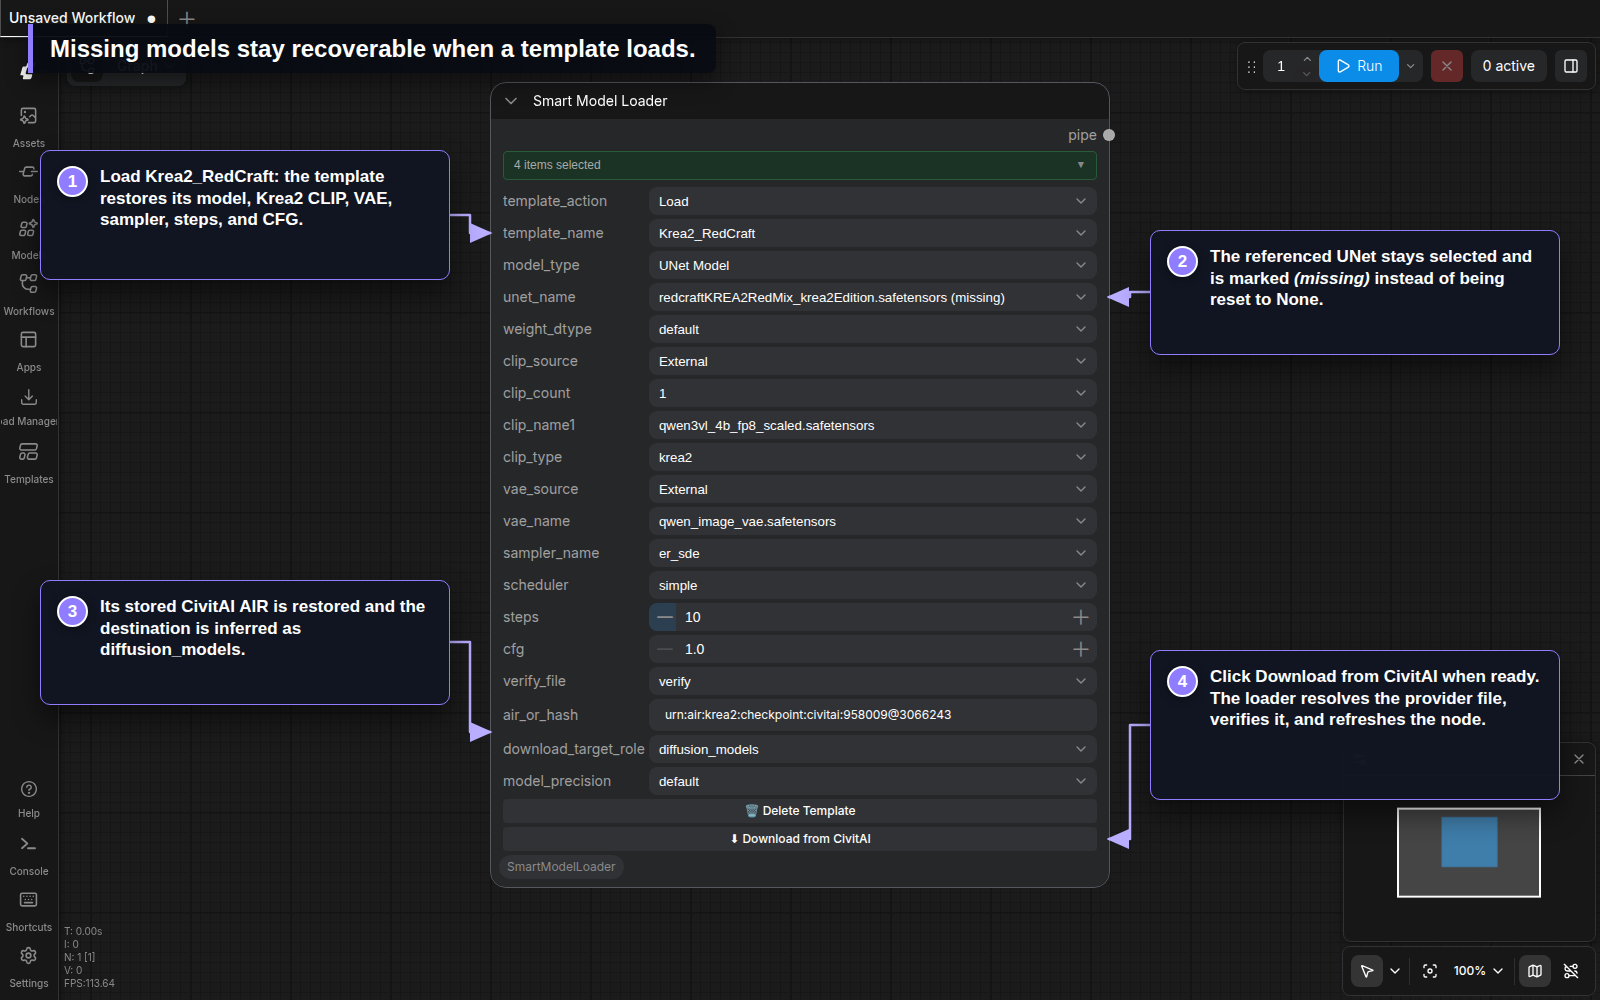Image resolution: width=1600 pixels, height=1000 pixels.
Task: Open the template_action Load dropdown
Action: click(x=873, y=201)
